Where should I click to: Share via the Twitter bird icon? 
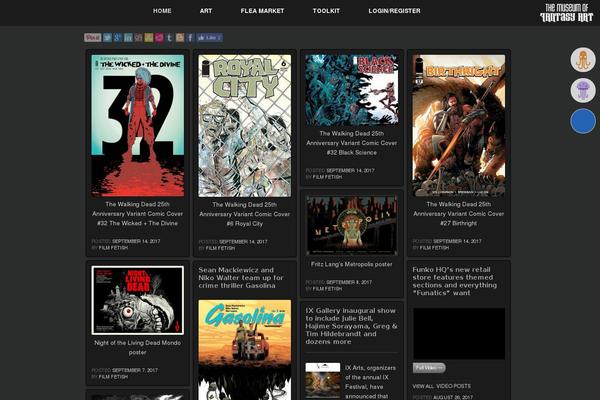[x=108, y=38]
